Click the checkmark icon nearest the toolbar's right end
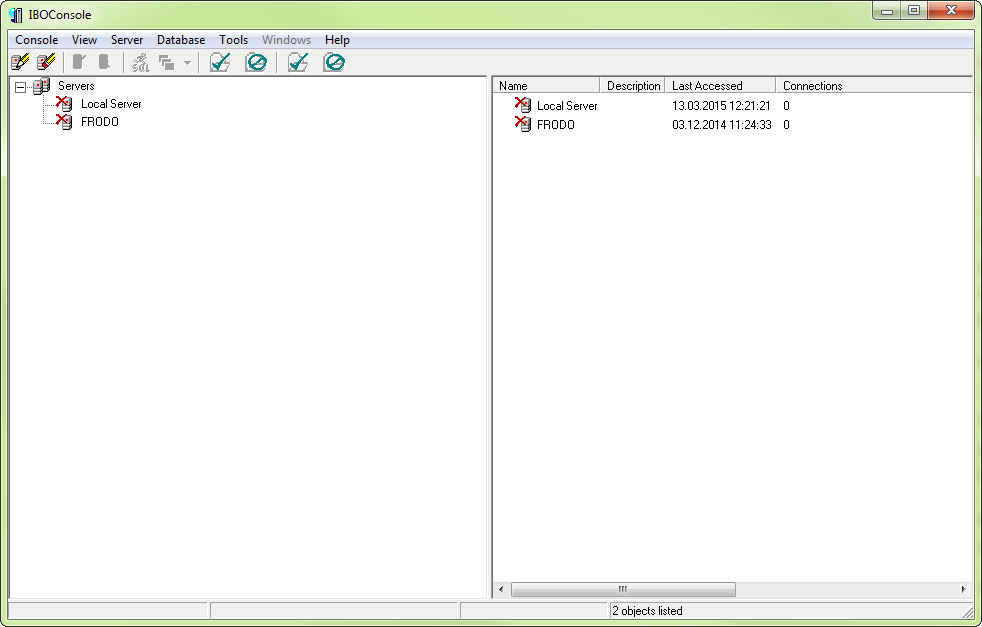The image size is (982, 627). (x=298, y=62)
